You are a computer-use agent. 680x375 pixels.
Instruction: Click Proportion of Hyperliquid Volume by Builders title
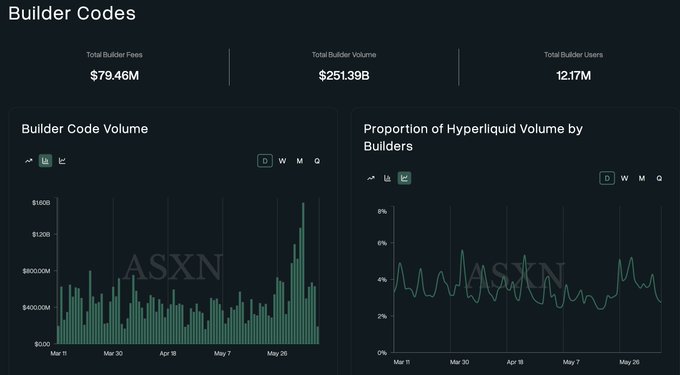tap(473, 137)
